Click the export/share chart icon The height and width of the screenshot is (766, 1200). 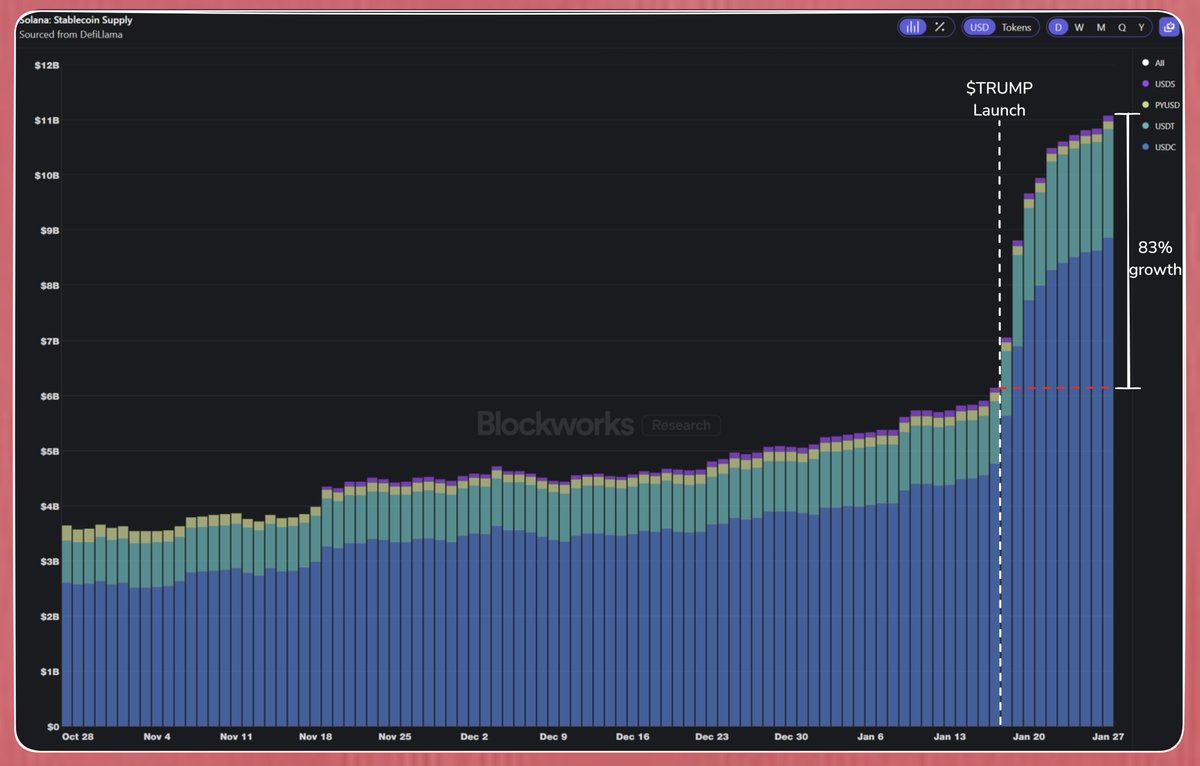click(x=1169, y=27)
